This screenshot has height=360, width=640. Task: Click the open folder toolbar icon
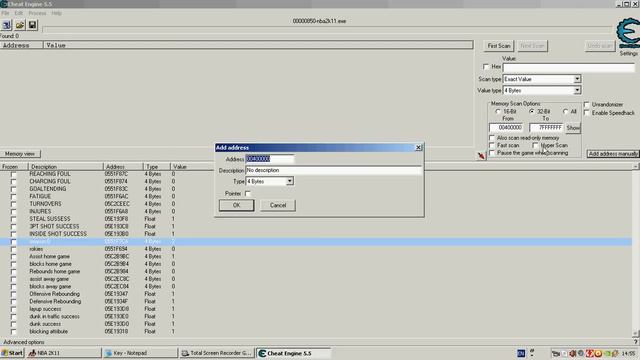click(x=20, y=25)
